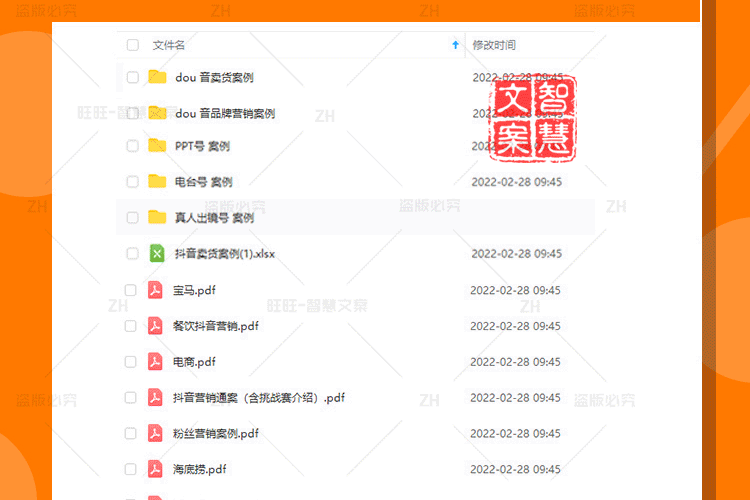Open the PPT号 案例 folder name
Image resolution: width=750 pixels, height=500 pixels.
point(202,146)
